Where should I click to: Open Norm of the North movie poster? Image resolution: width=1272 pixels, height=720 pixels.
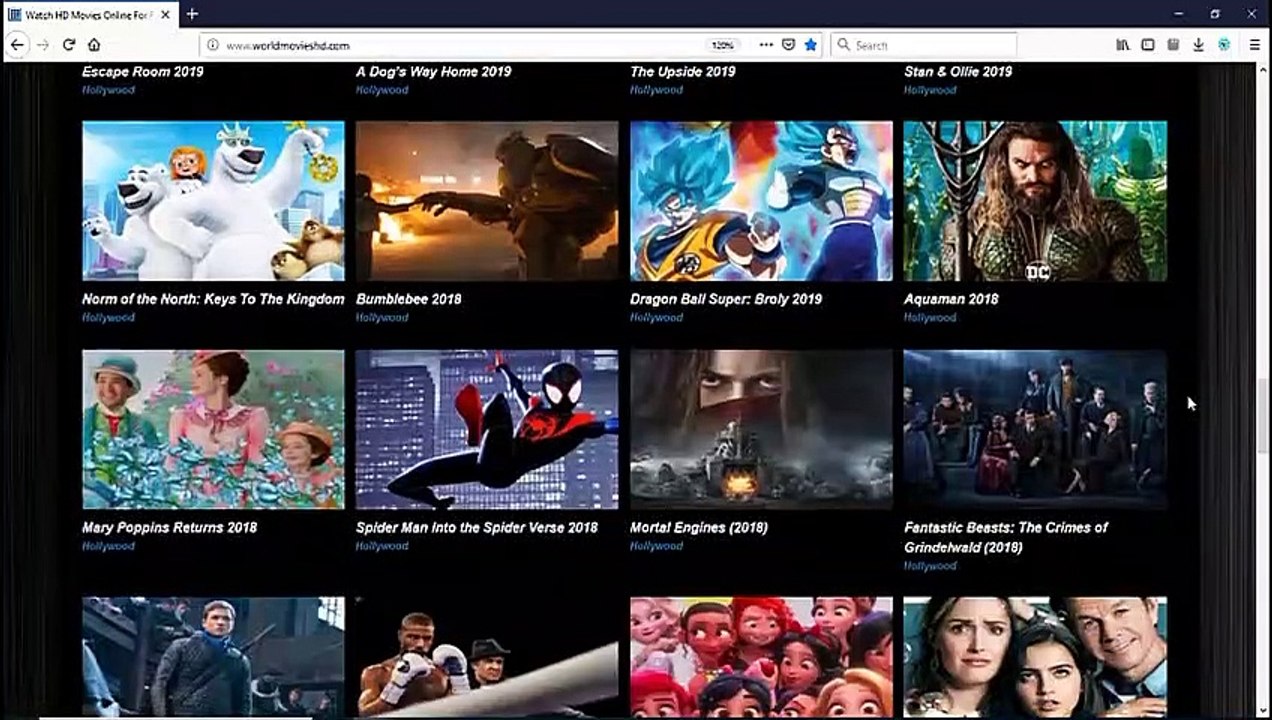pyautogui.click(x=213, y=201)
